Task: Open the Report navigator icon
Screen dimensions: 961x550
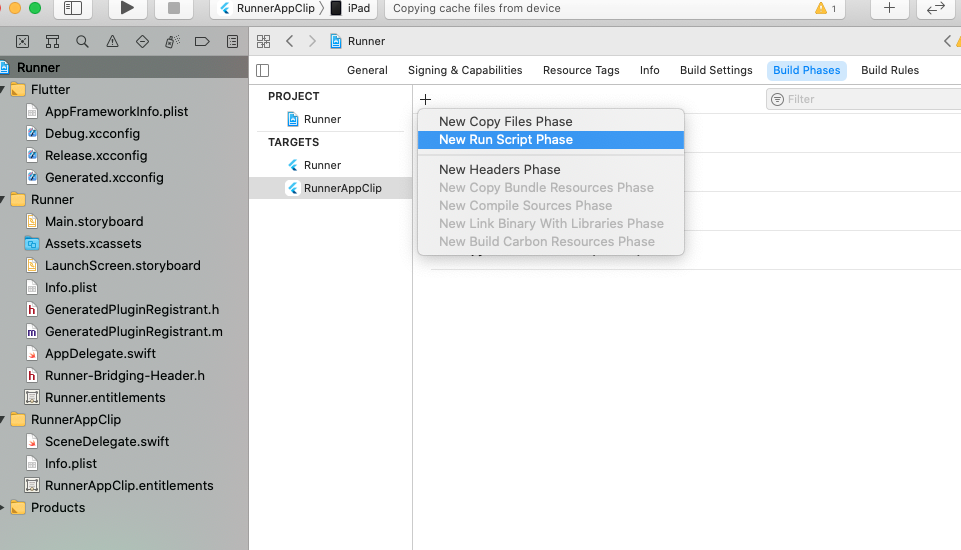Action: pos(232,42)
